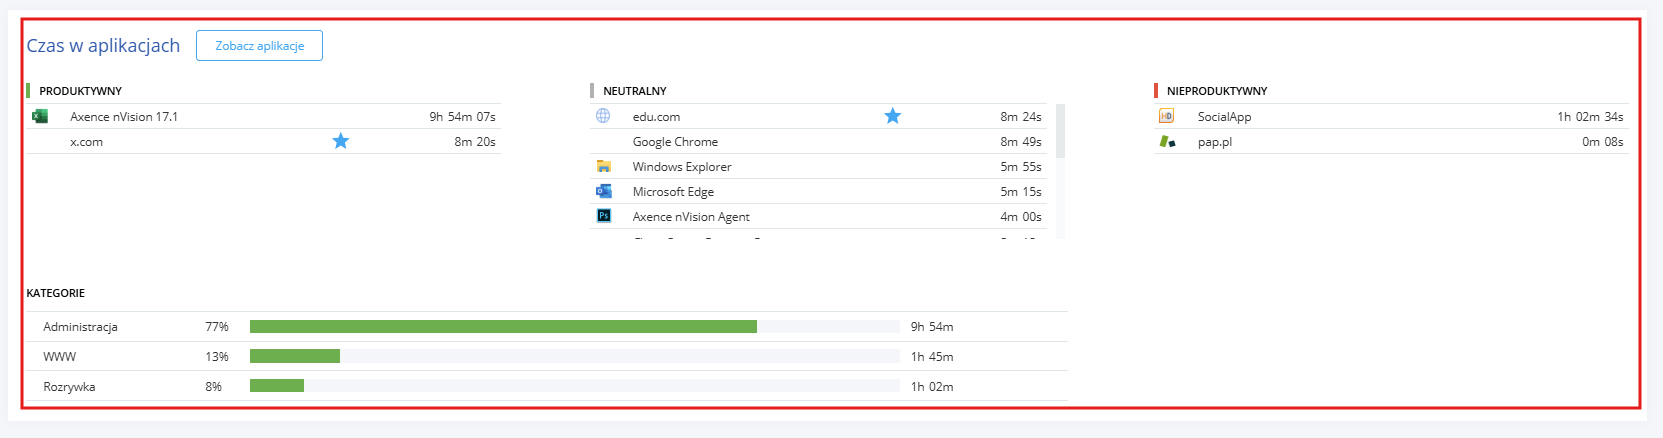Click the edu.com globe icon
The width and height of the screenshot is (1663, 438).
[603, 116]
